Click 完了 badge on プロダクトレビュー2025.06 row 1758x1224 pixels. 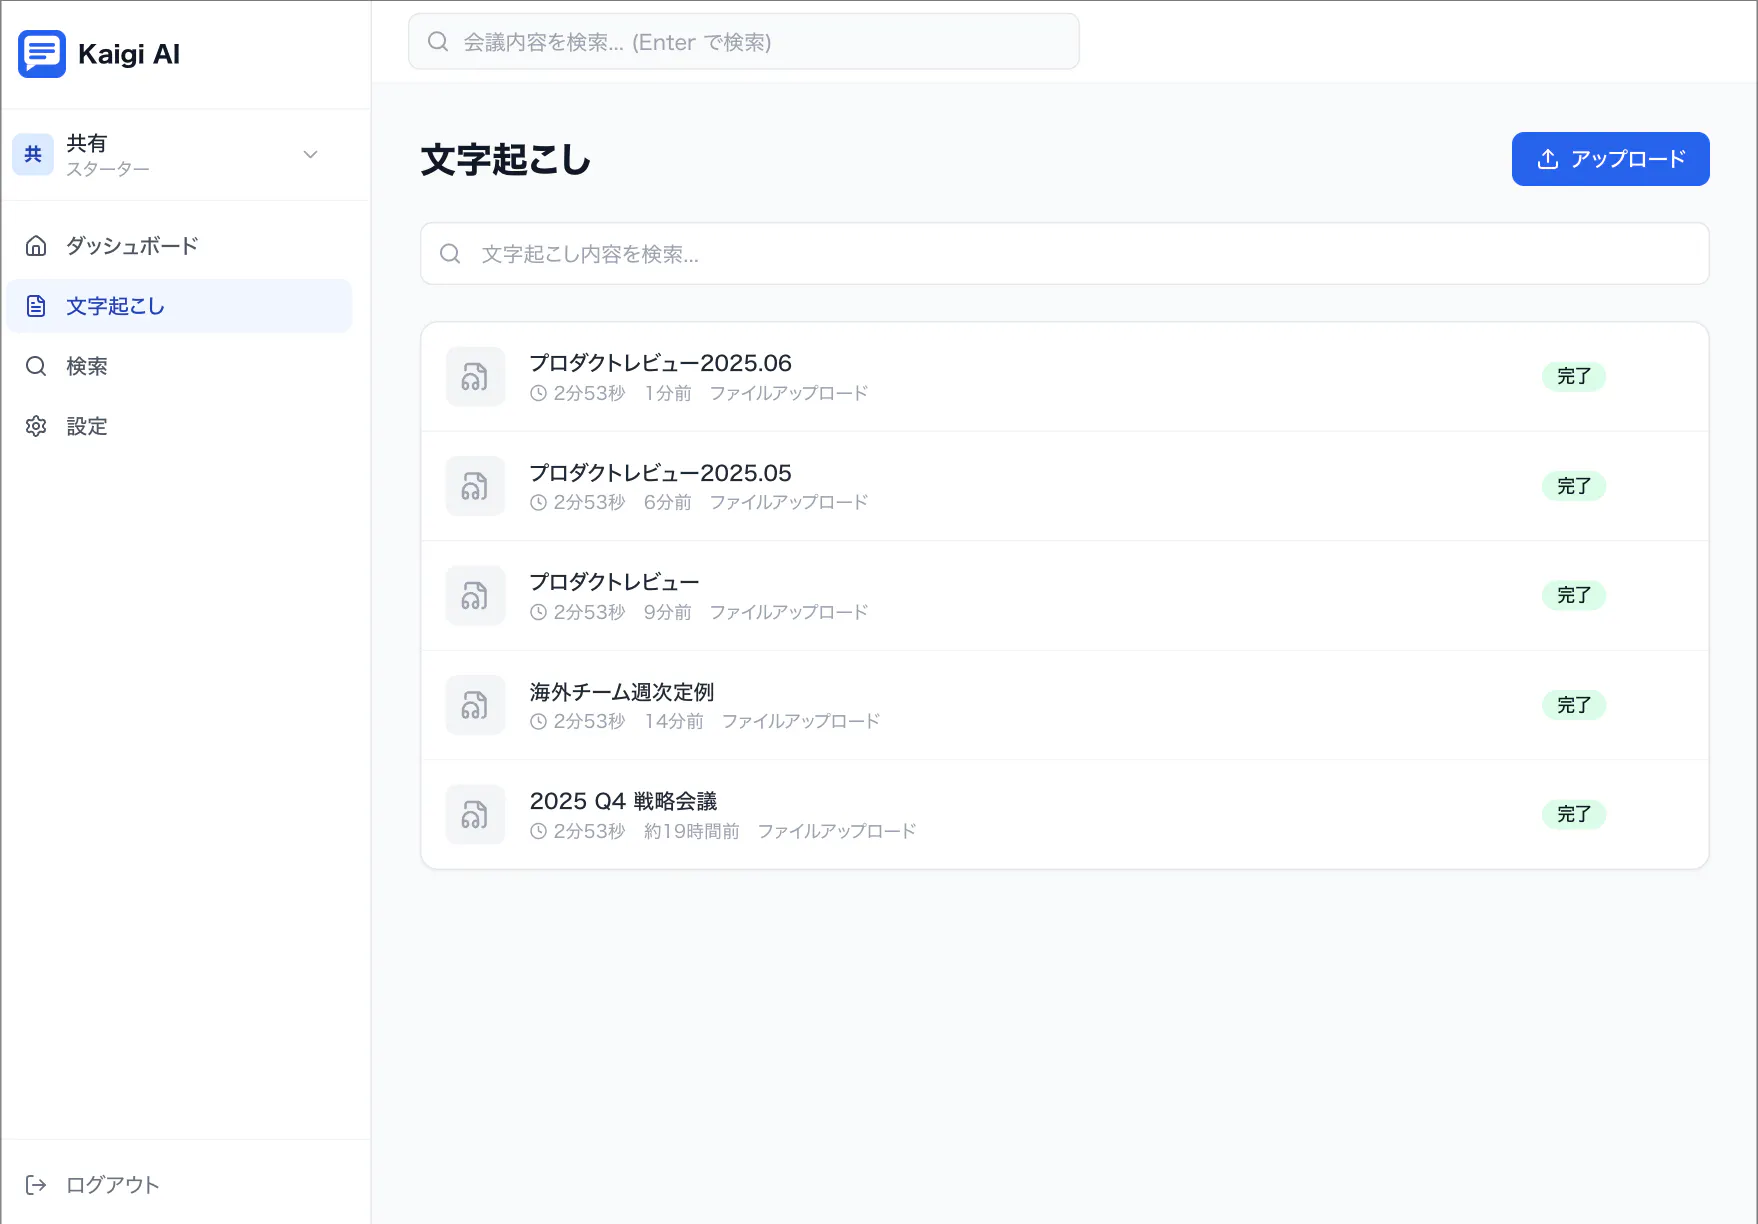pos(1574,377)
